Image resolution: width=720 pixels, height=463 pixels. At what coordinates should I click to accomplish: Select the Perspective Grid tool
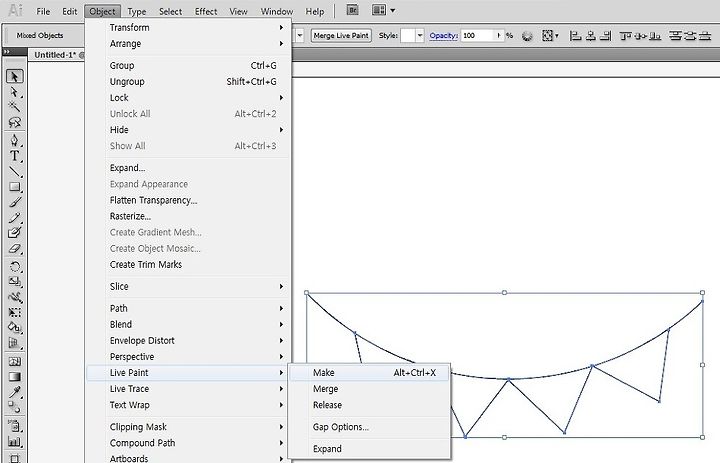[x=15, y=343]
